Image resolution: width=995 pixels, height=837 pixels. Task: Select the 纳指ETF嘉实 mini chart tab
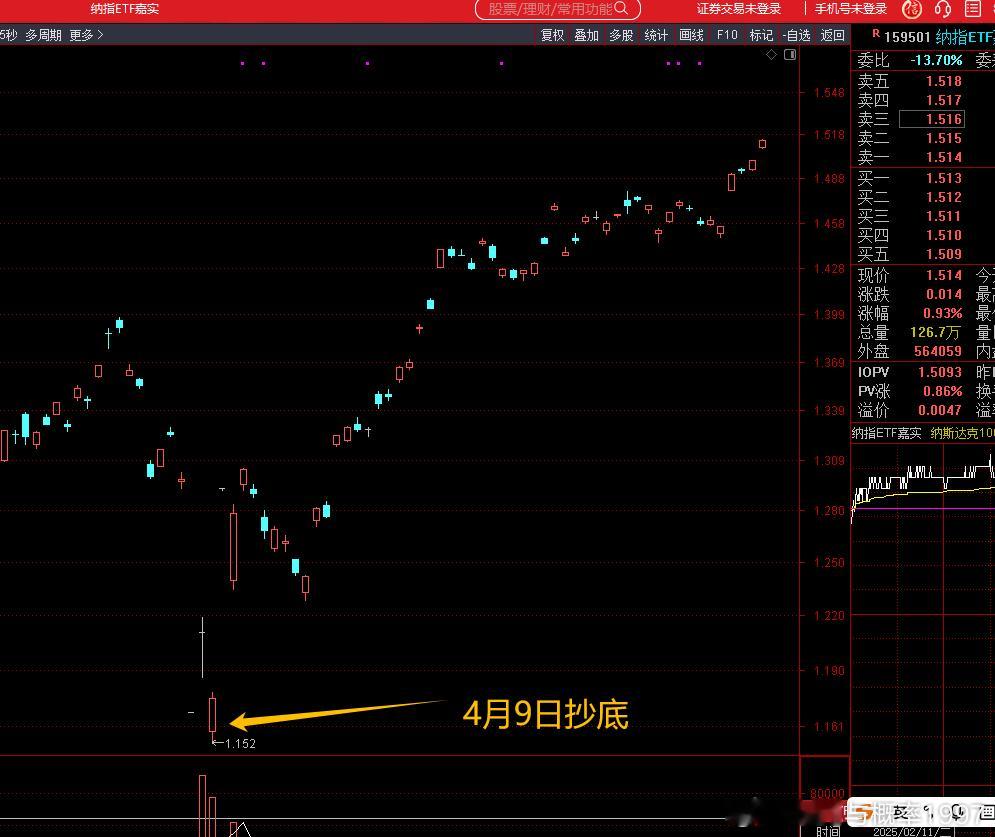[x=886, y=433]
